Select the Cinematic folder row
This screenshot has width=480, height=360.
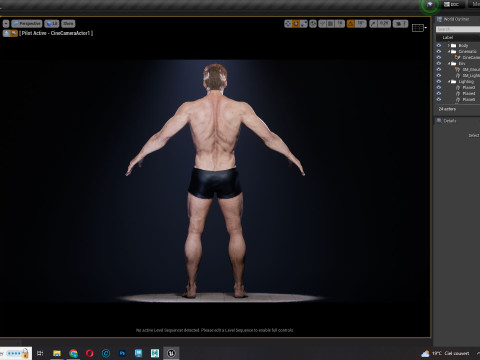[x=467, y=51]
